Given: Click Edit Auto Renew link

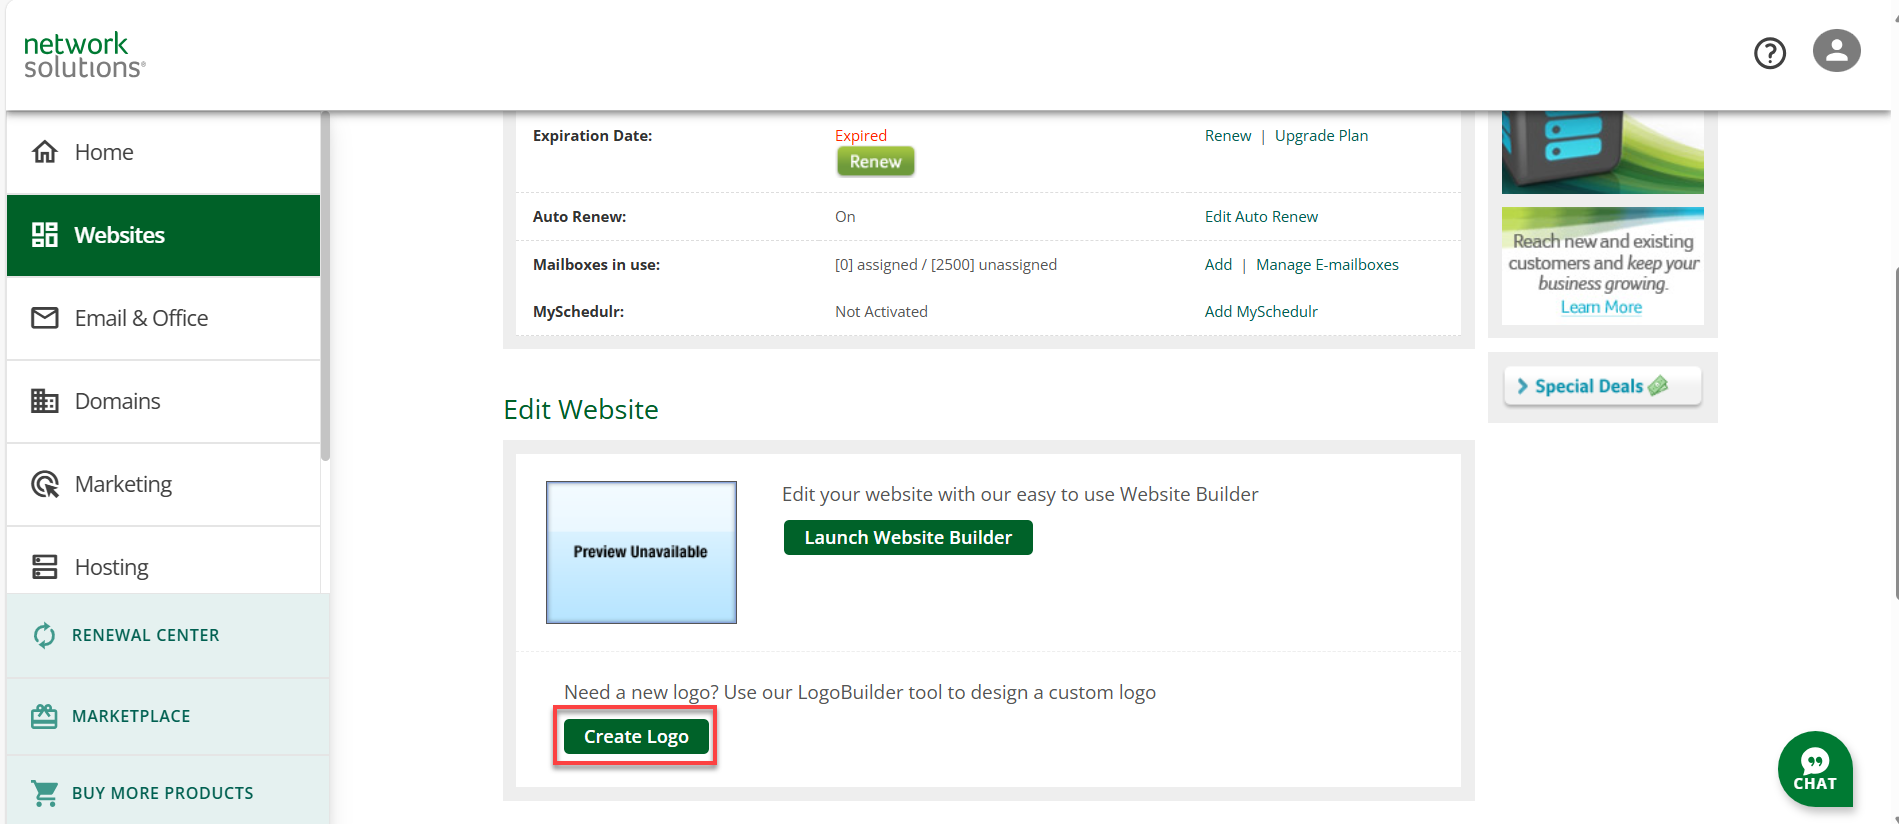Looking at the screenshot, I should 1261,217.
